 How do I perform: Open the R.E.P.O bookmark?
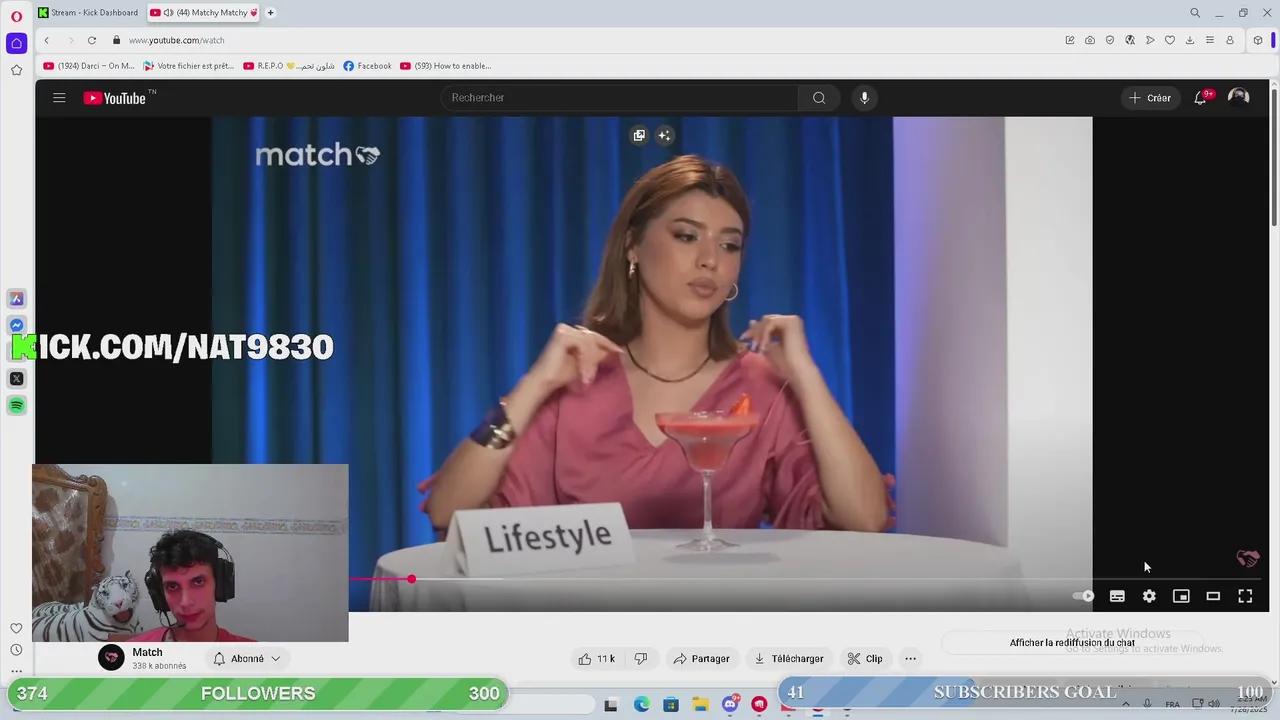point(289,66)
